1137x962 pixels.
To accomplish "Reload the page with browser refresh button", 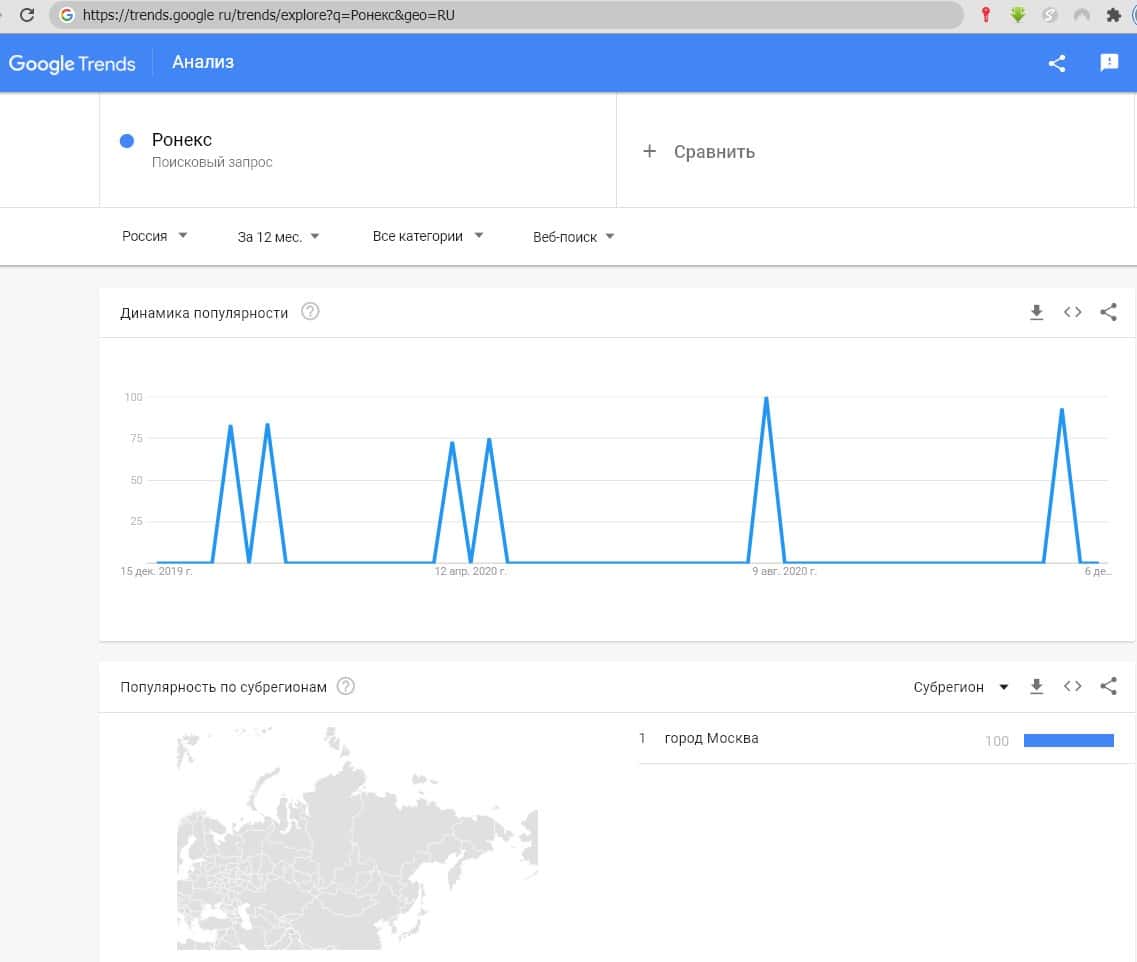I will (x=27, y=15).
